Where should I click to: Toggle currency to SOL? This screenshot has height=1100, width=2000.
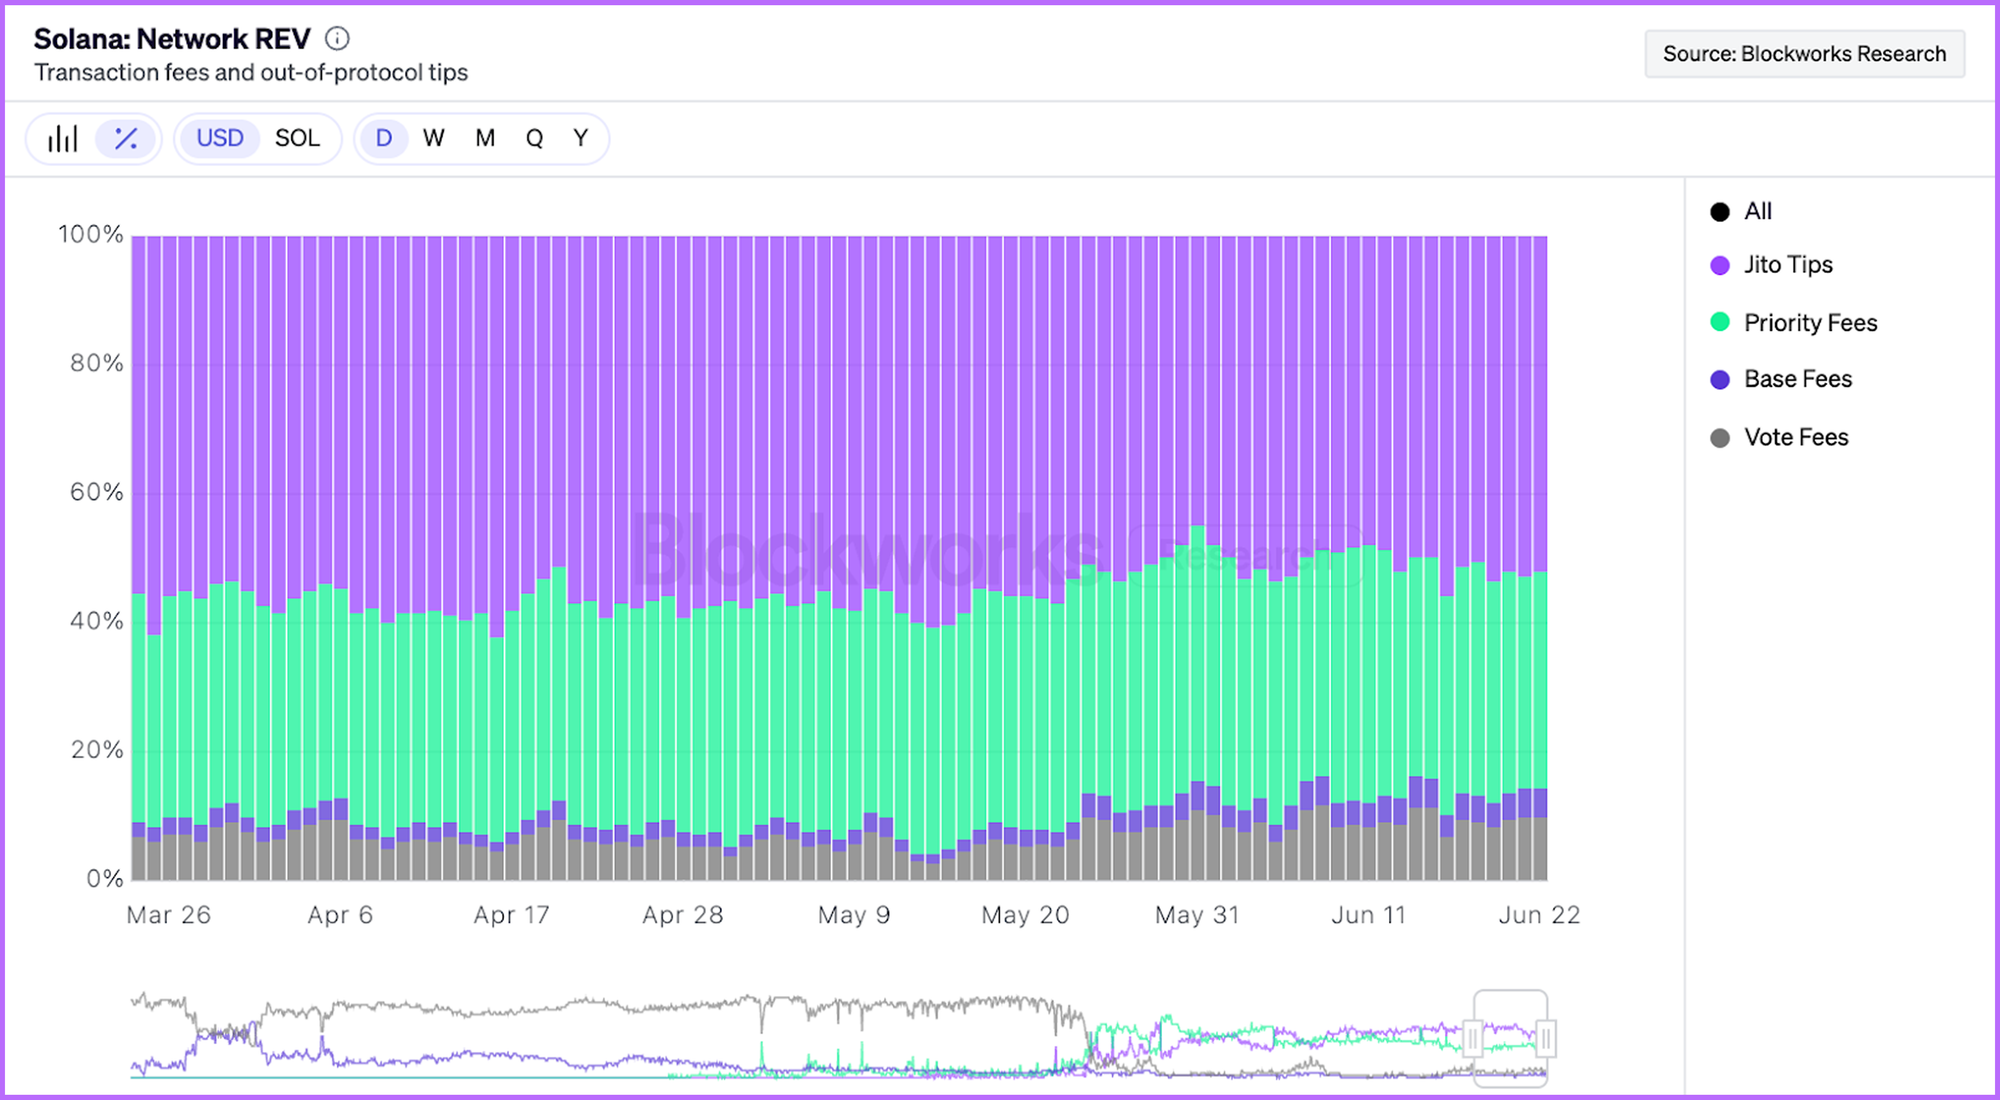tap(297, 138)
